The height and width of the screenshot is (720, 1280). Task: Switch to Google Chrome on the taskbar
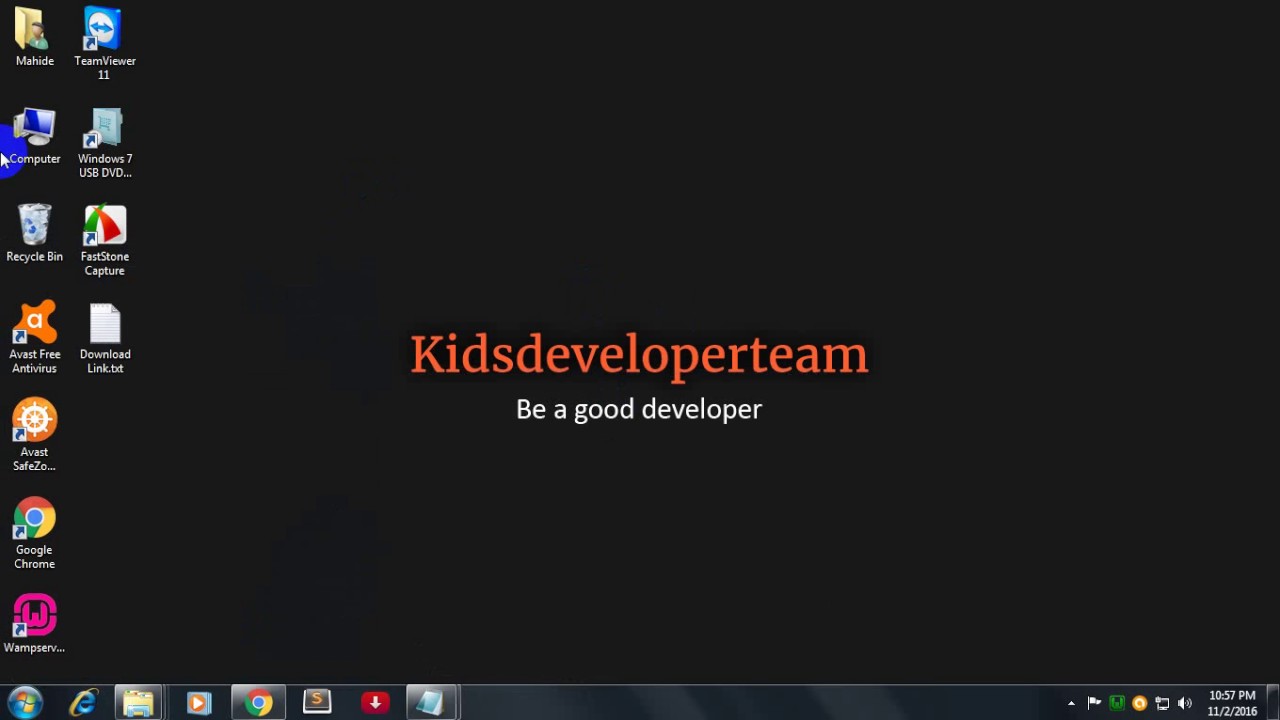tap(258, 703)
